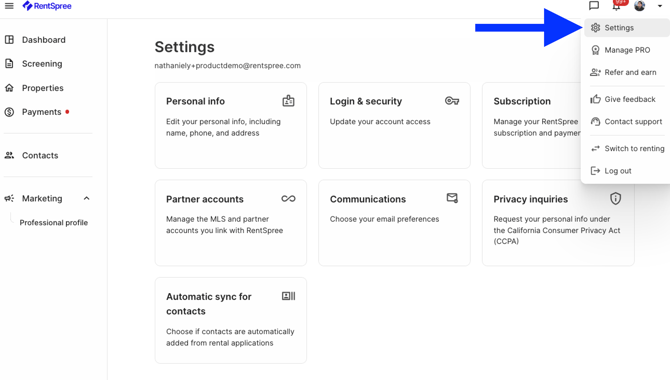Click the RentSpree logo
Screen dimensions: 670x380
[47, 6]
